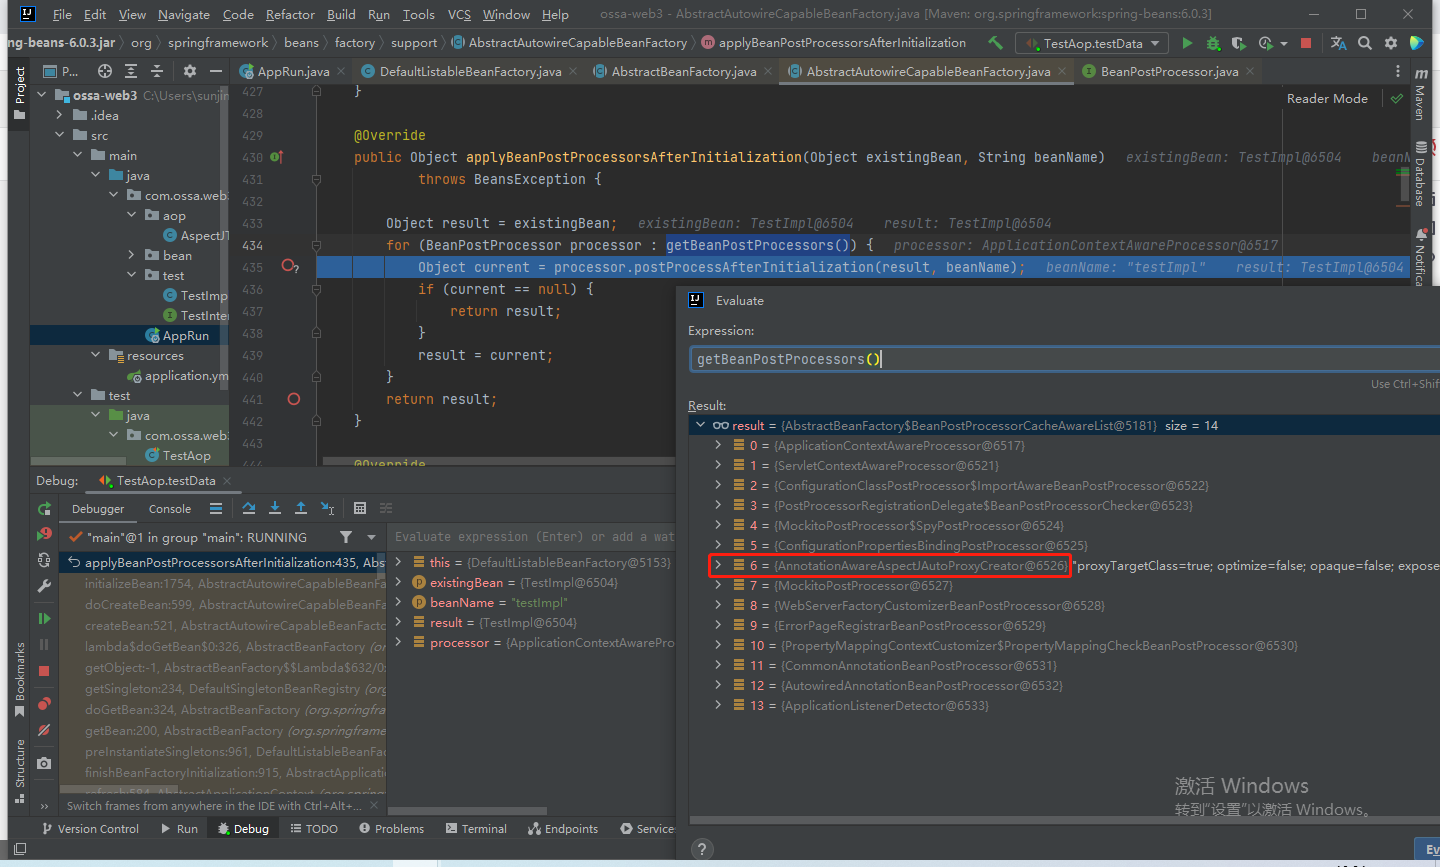Open the thread selector dropdown arrow

coord(371,537)
